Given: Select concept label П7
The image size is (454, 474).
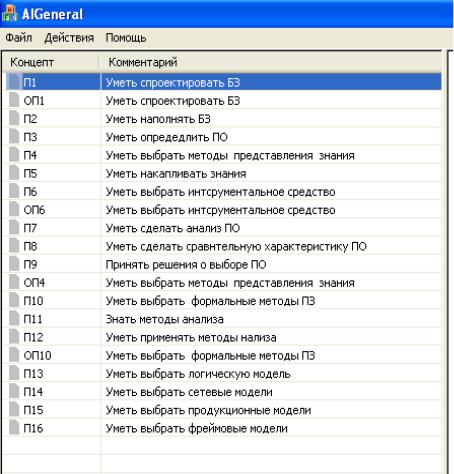Looking at the screenshot, I should coord(30,228).
